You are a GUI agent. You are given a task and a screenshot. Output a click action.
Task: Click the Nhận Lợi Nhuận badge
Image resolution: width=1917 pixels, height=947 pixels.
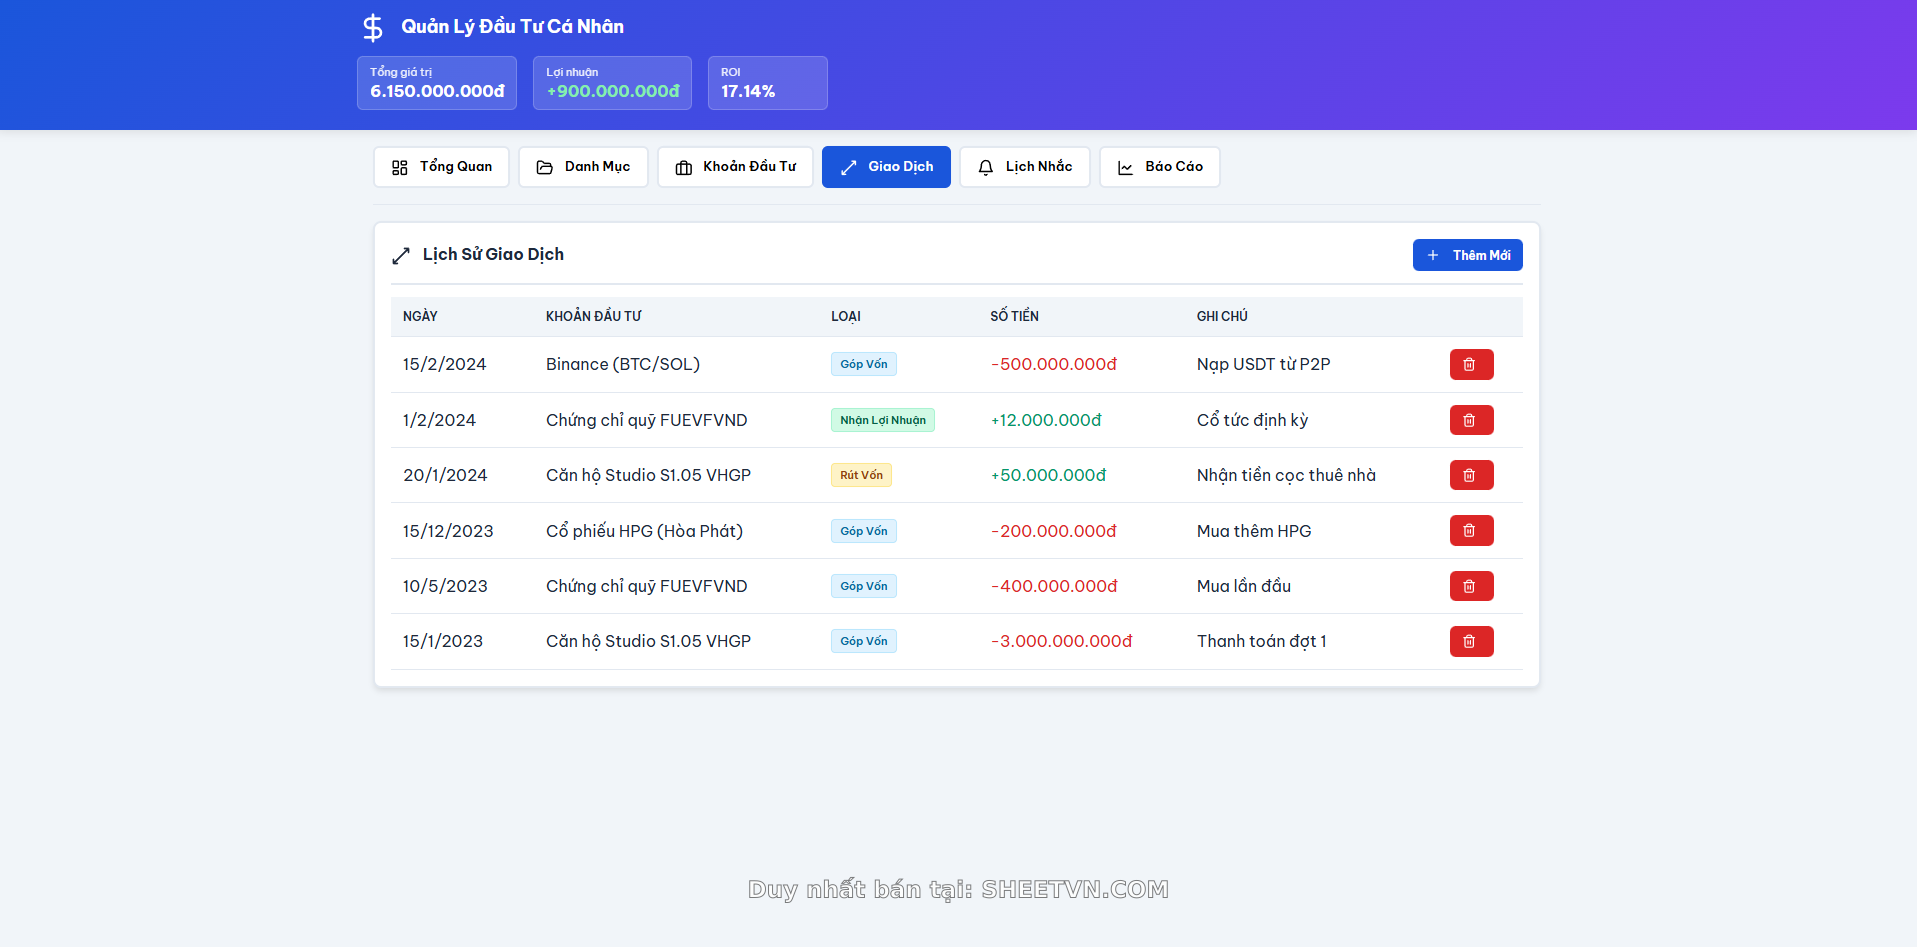point(883,420)
